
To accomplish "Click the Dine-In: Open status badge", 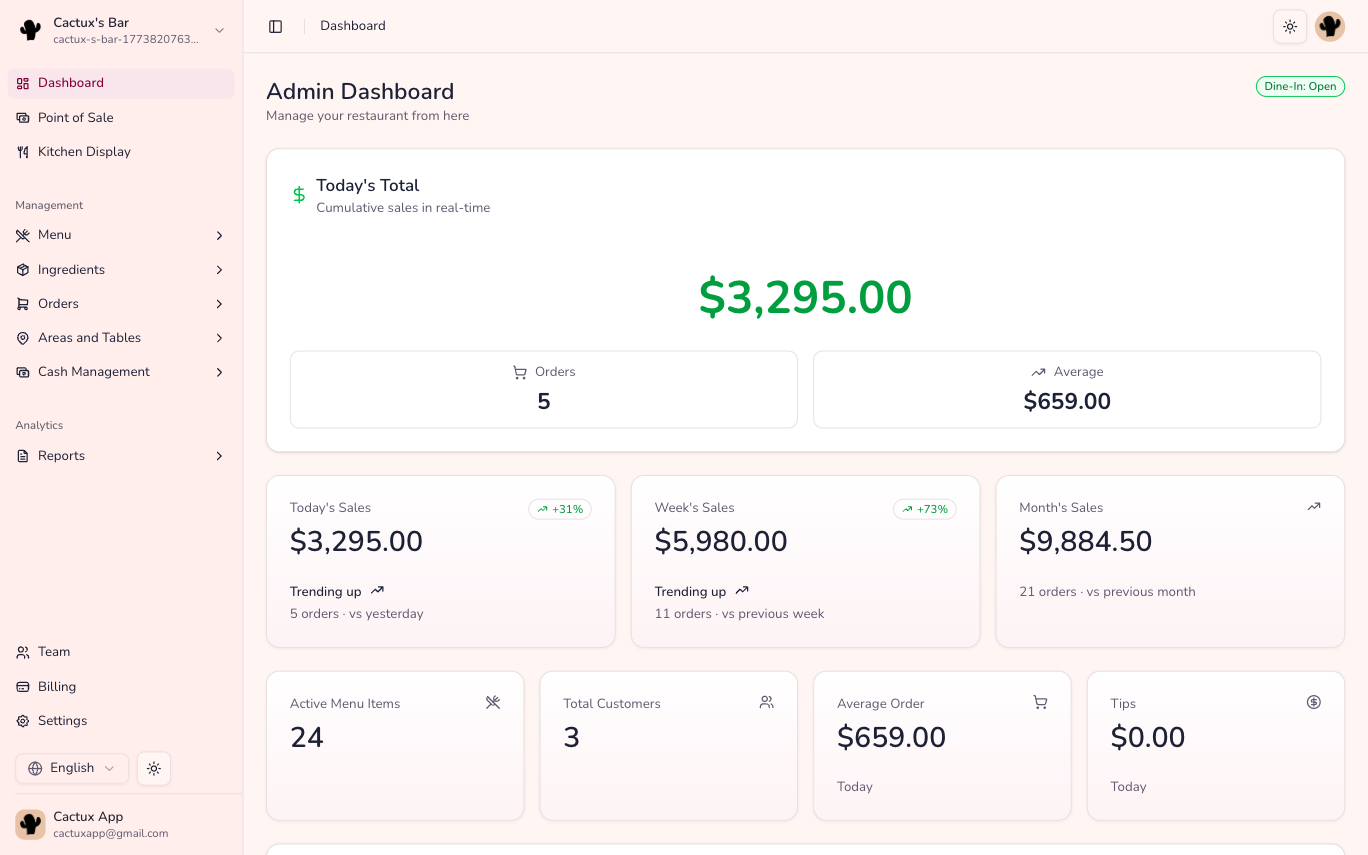I will (x=1300, y=87).
